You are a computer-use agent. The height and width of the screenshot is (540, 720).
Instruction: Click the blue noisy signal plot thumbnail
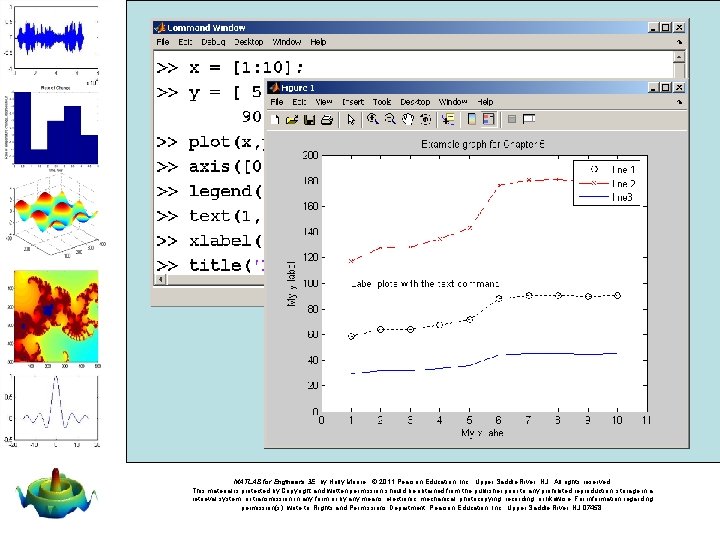pyautogui.click(x=53, y=39)
